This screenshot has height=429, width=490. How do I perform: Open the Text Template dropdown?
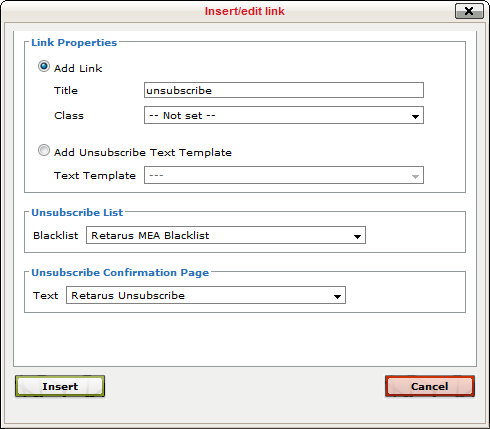284,175
